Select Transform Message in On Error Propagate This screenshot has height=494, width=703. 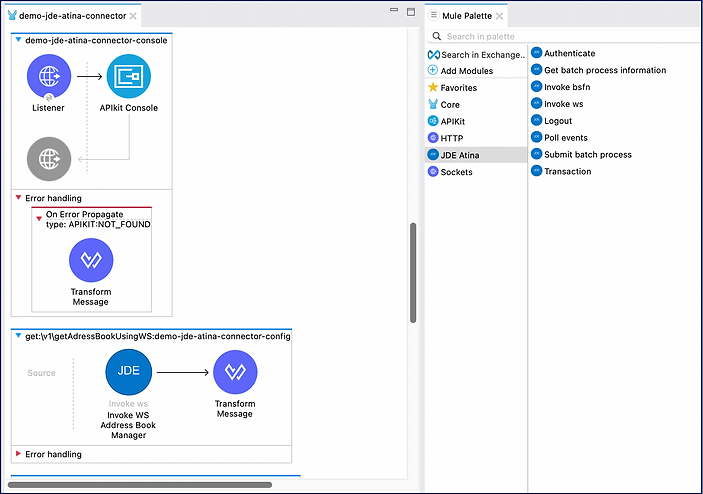point(91,260)
